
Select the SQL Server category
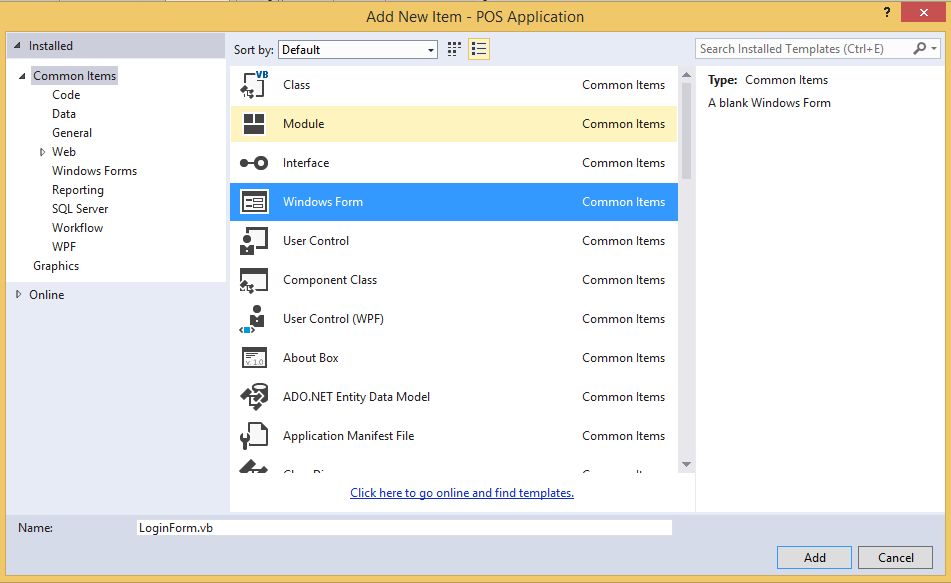pos(80,209)
